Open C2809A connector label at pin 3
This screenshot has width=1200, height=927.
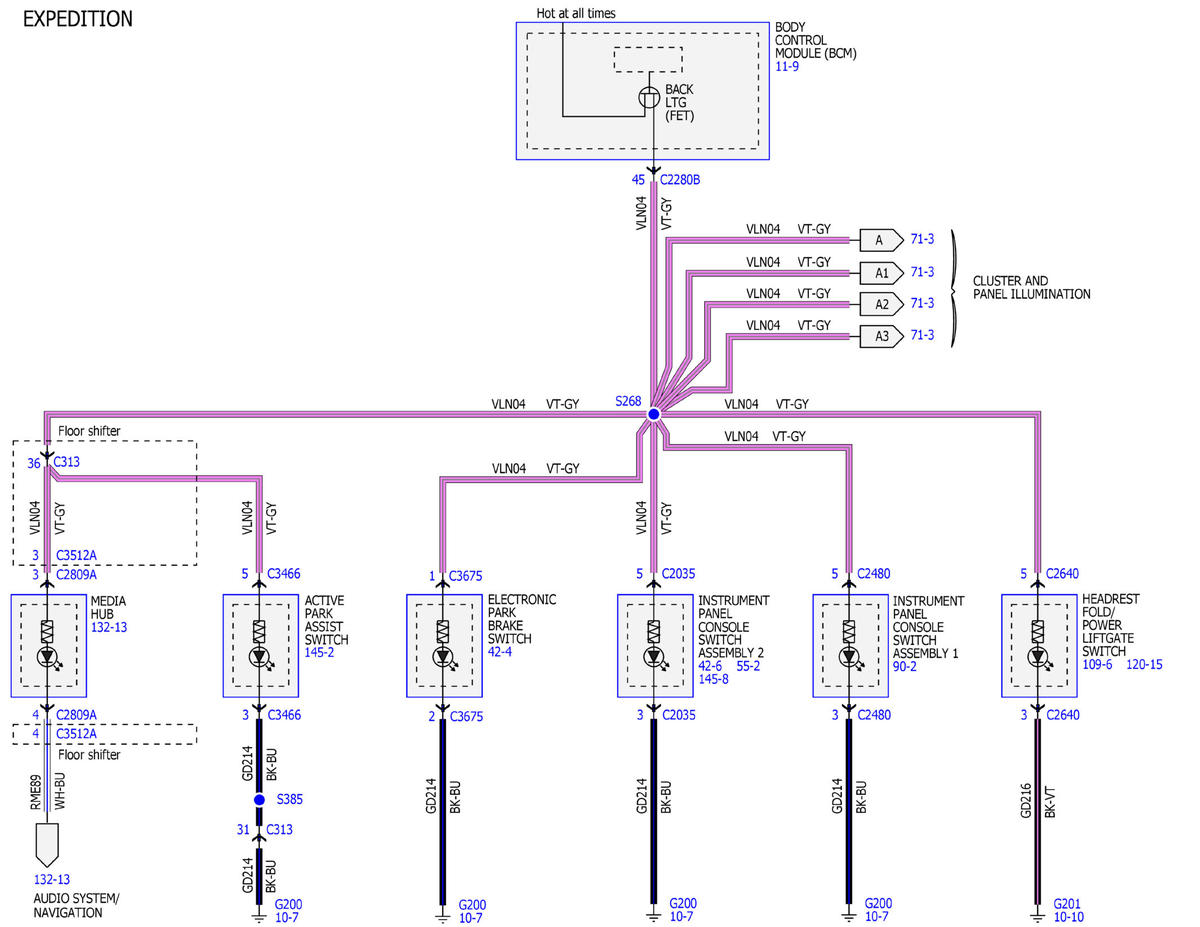coord(77,574)
